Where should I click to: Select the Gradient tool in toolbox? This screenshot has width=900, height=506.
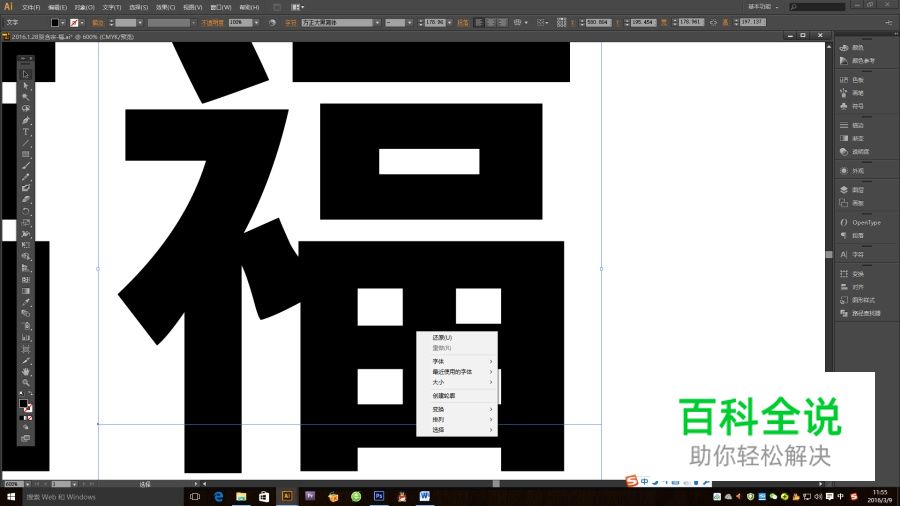[x=25, y=291]
